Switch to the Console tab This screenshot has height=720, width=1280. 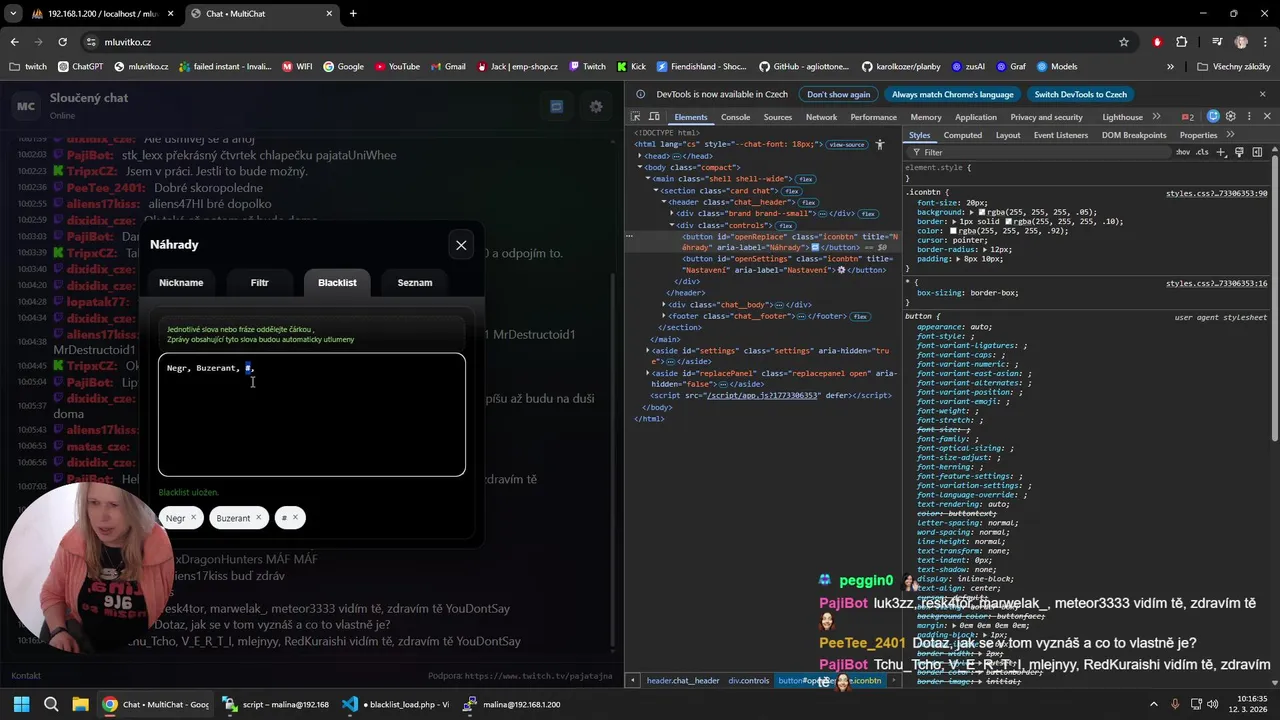tap(736, 117)
